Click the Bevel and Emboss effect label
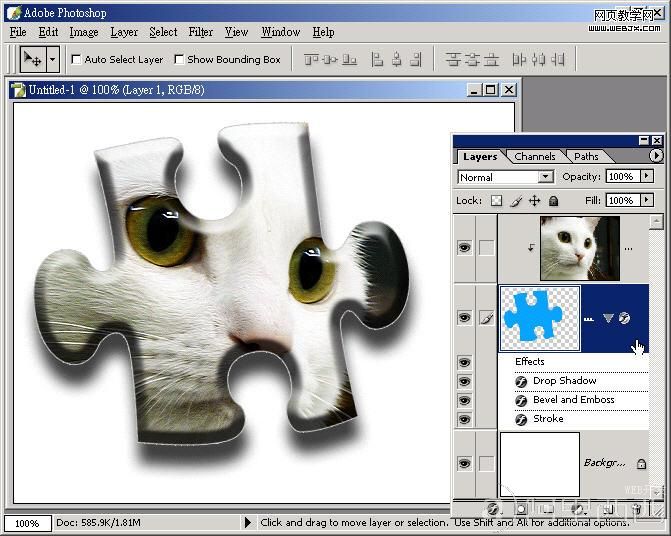The height and width of the screenshot is (536, 671). (573, 400)
